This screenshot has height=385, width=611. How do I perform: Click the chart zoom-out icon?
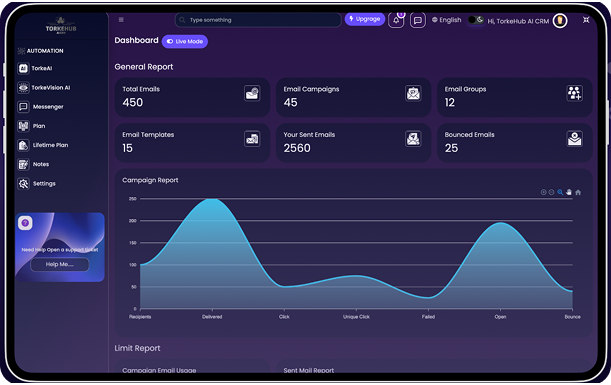click(x=551, y=192)
